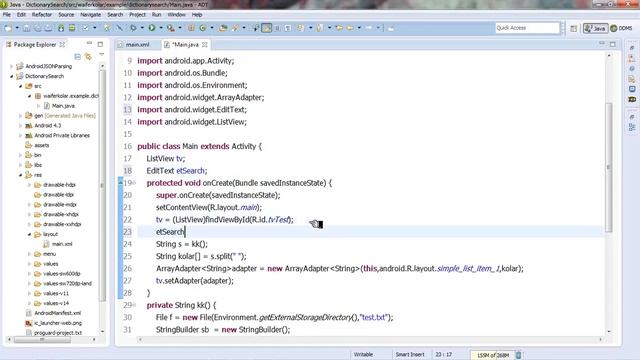Collapse the src folder
This screenshot has width=640, height=360.
[x=20, y=86]
